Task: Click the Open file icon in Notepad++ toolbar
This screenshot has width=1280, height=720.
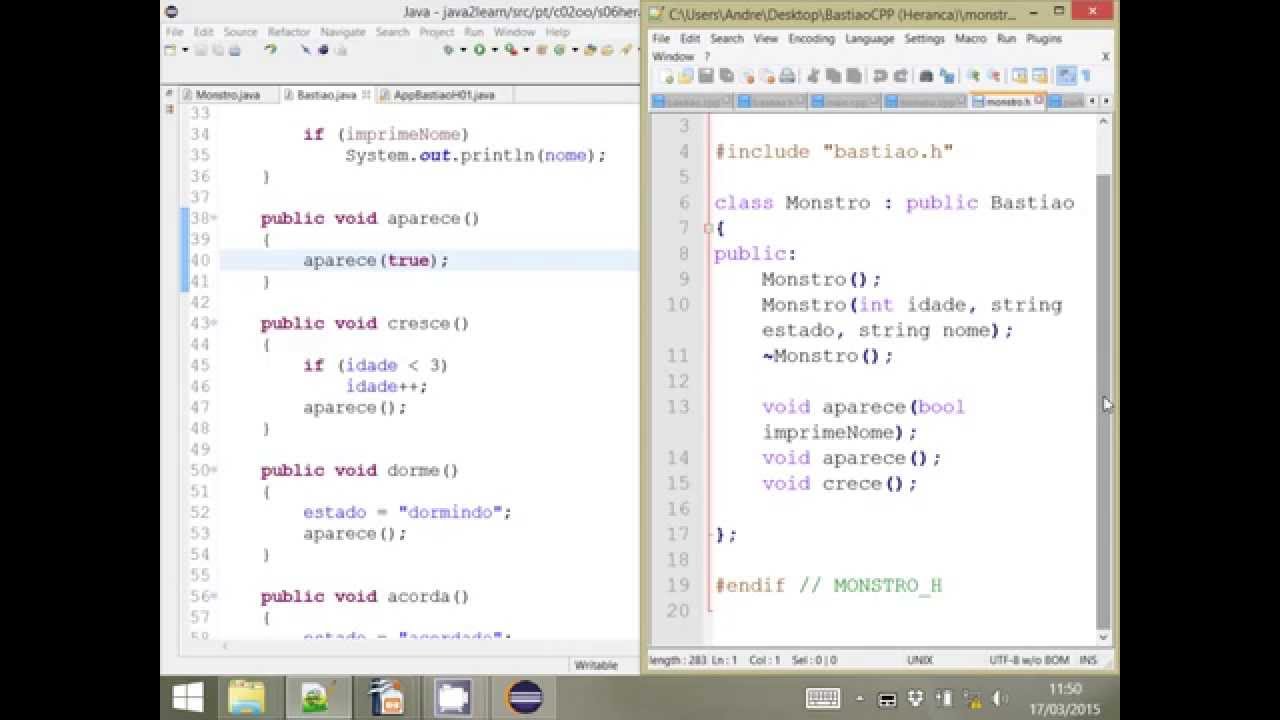Action: pos(686,76)
